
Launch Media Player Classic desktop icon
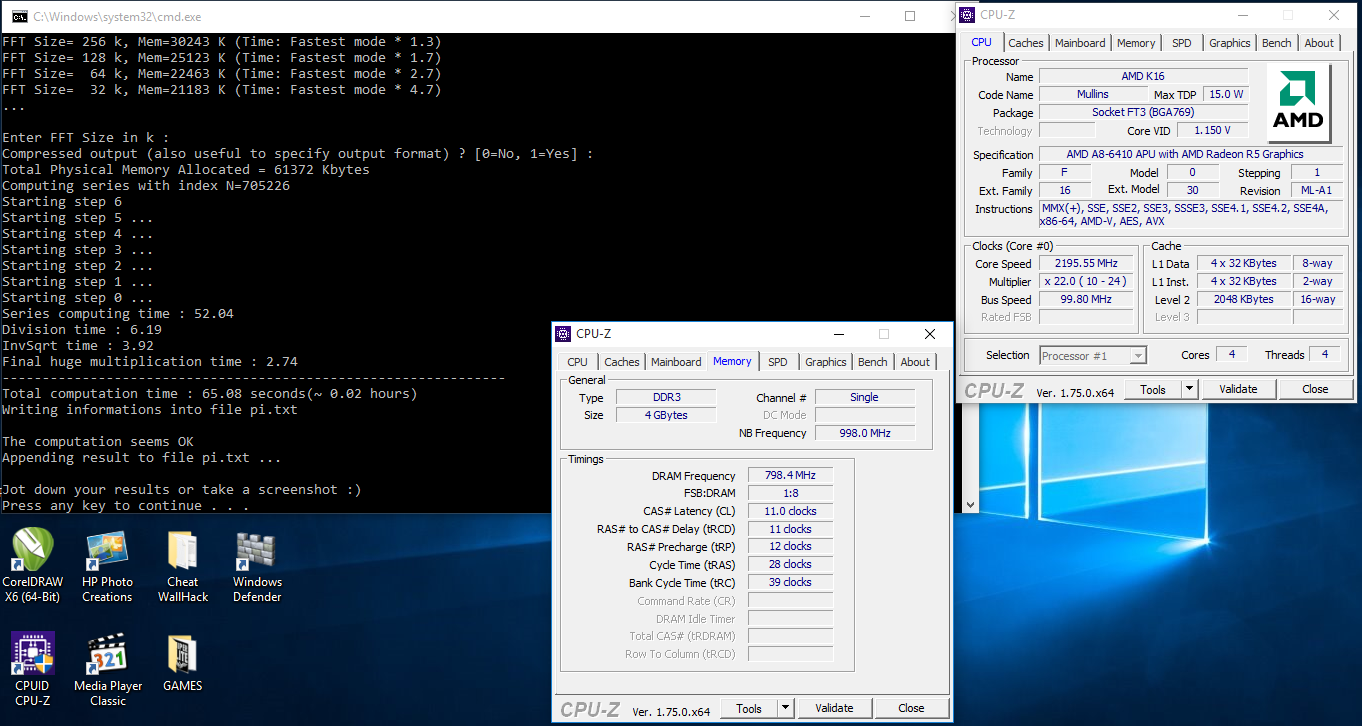click(107, 670)
